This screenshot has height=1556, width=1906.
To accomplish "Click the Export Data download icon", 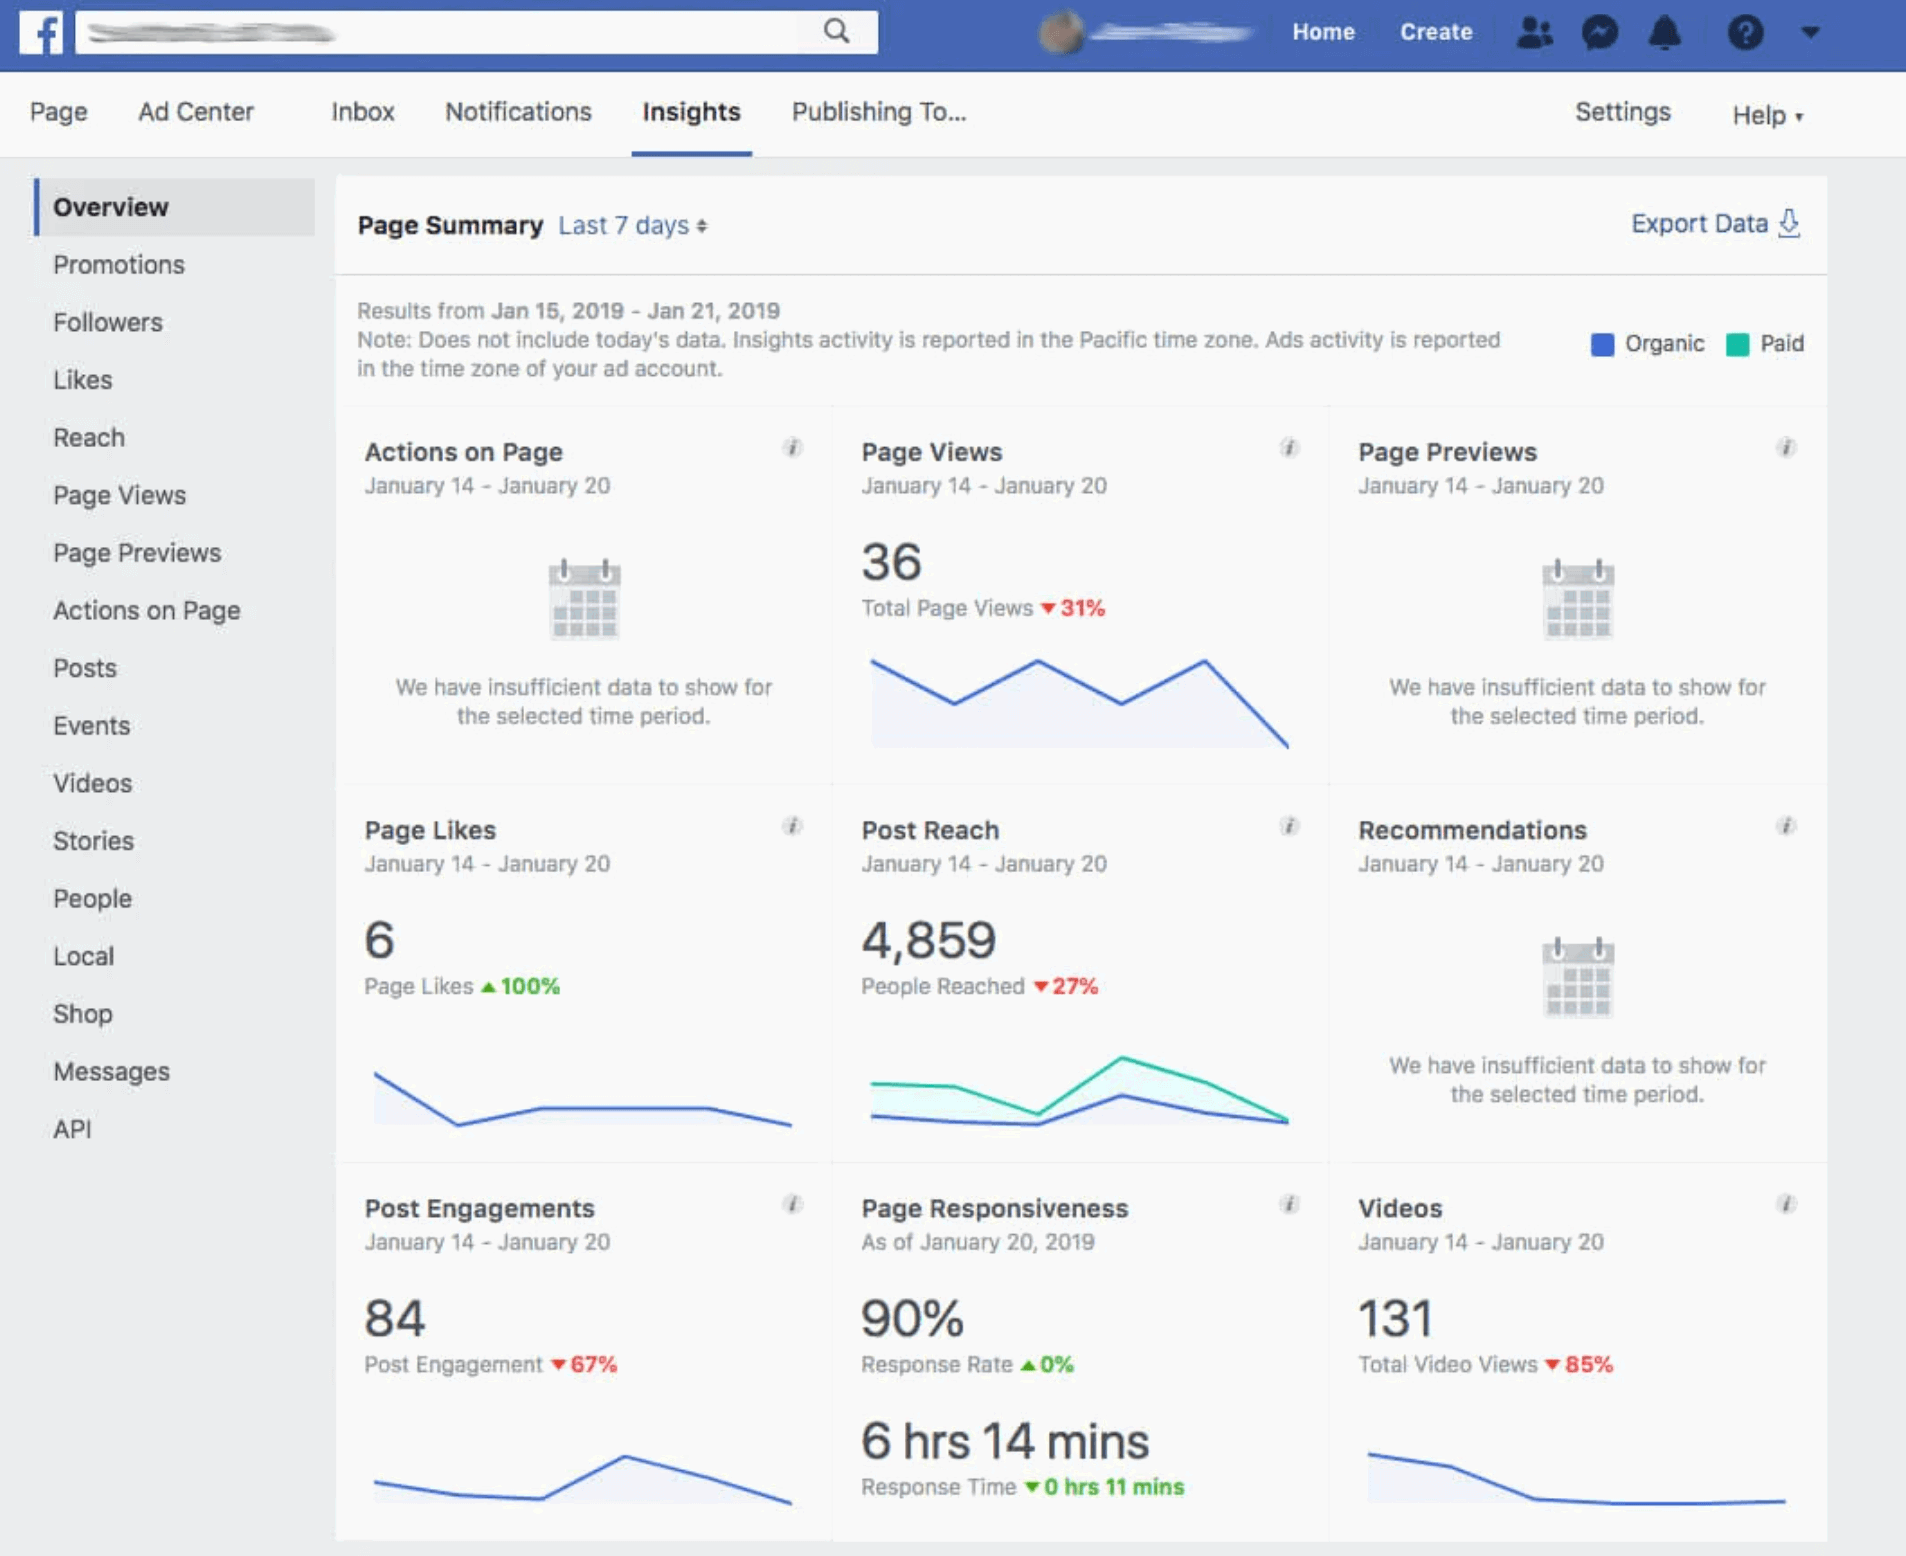I will coord(1788,223).
